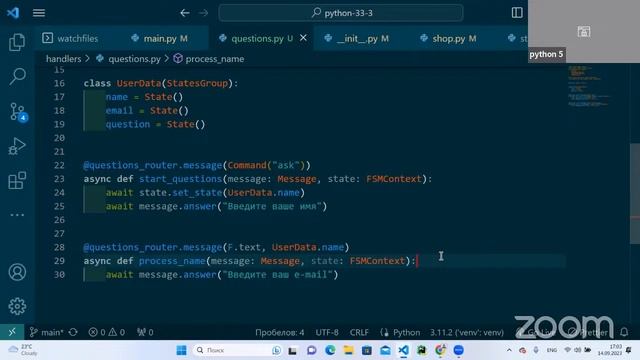Open the Mail app from the taskbar
This screenshot has width=640, height=360.
pyautogui.click(x=385, y=350)
